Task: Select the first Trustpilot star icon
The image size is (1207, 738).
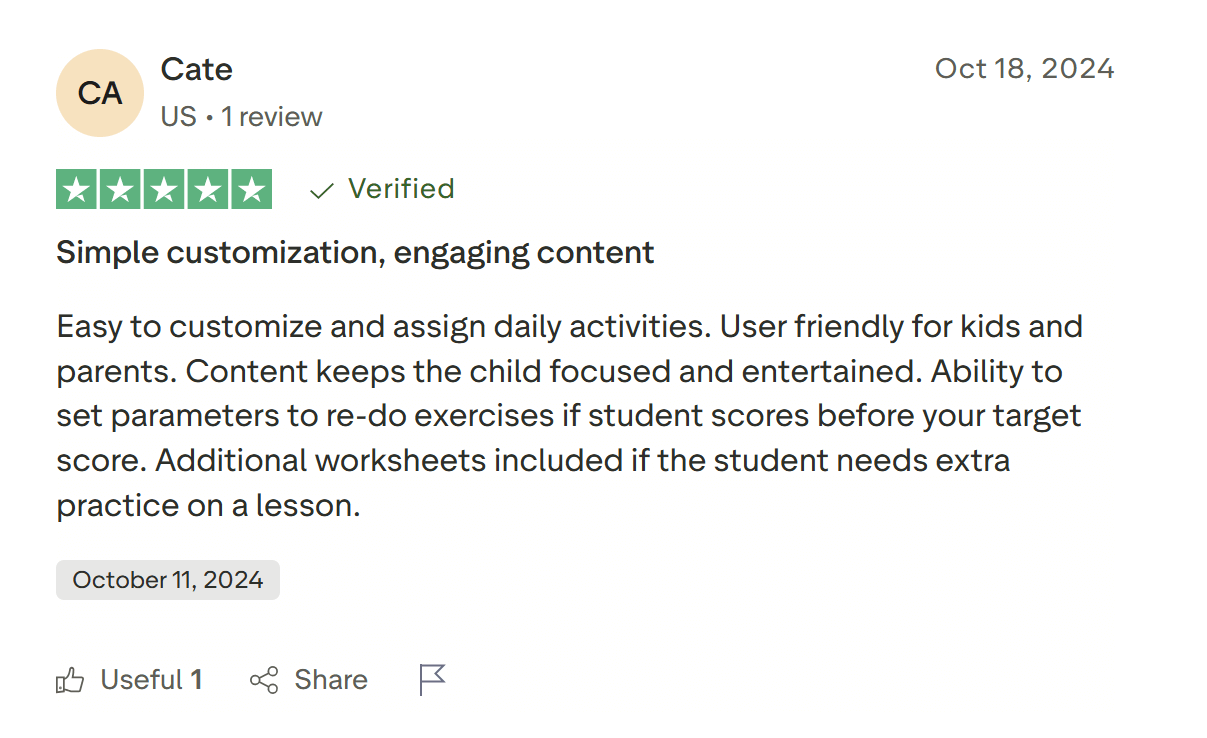Action: [77, 189]
